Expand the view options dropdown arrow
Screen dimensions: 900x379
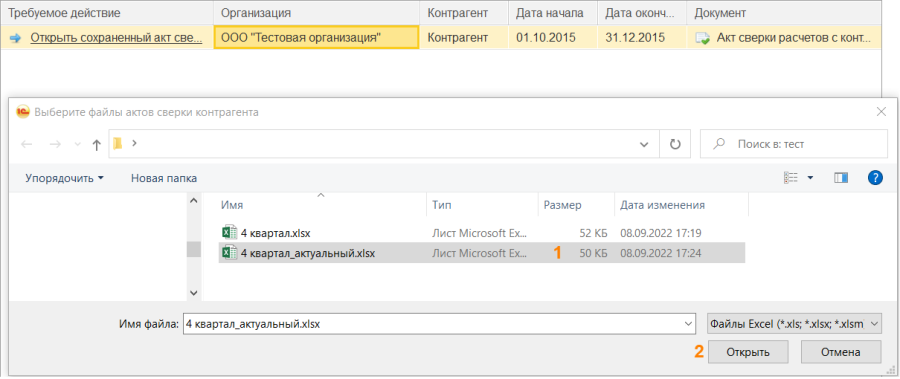810,178
